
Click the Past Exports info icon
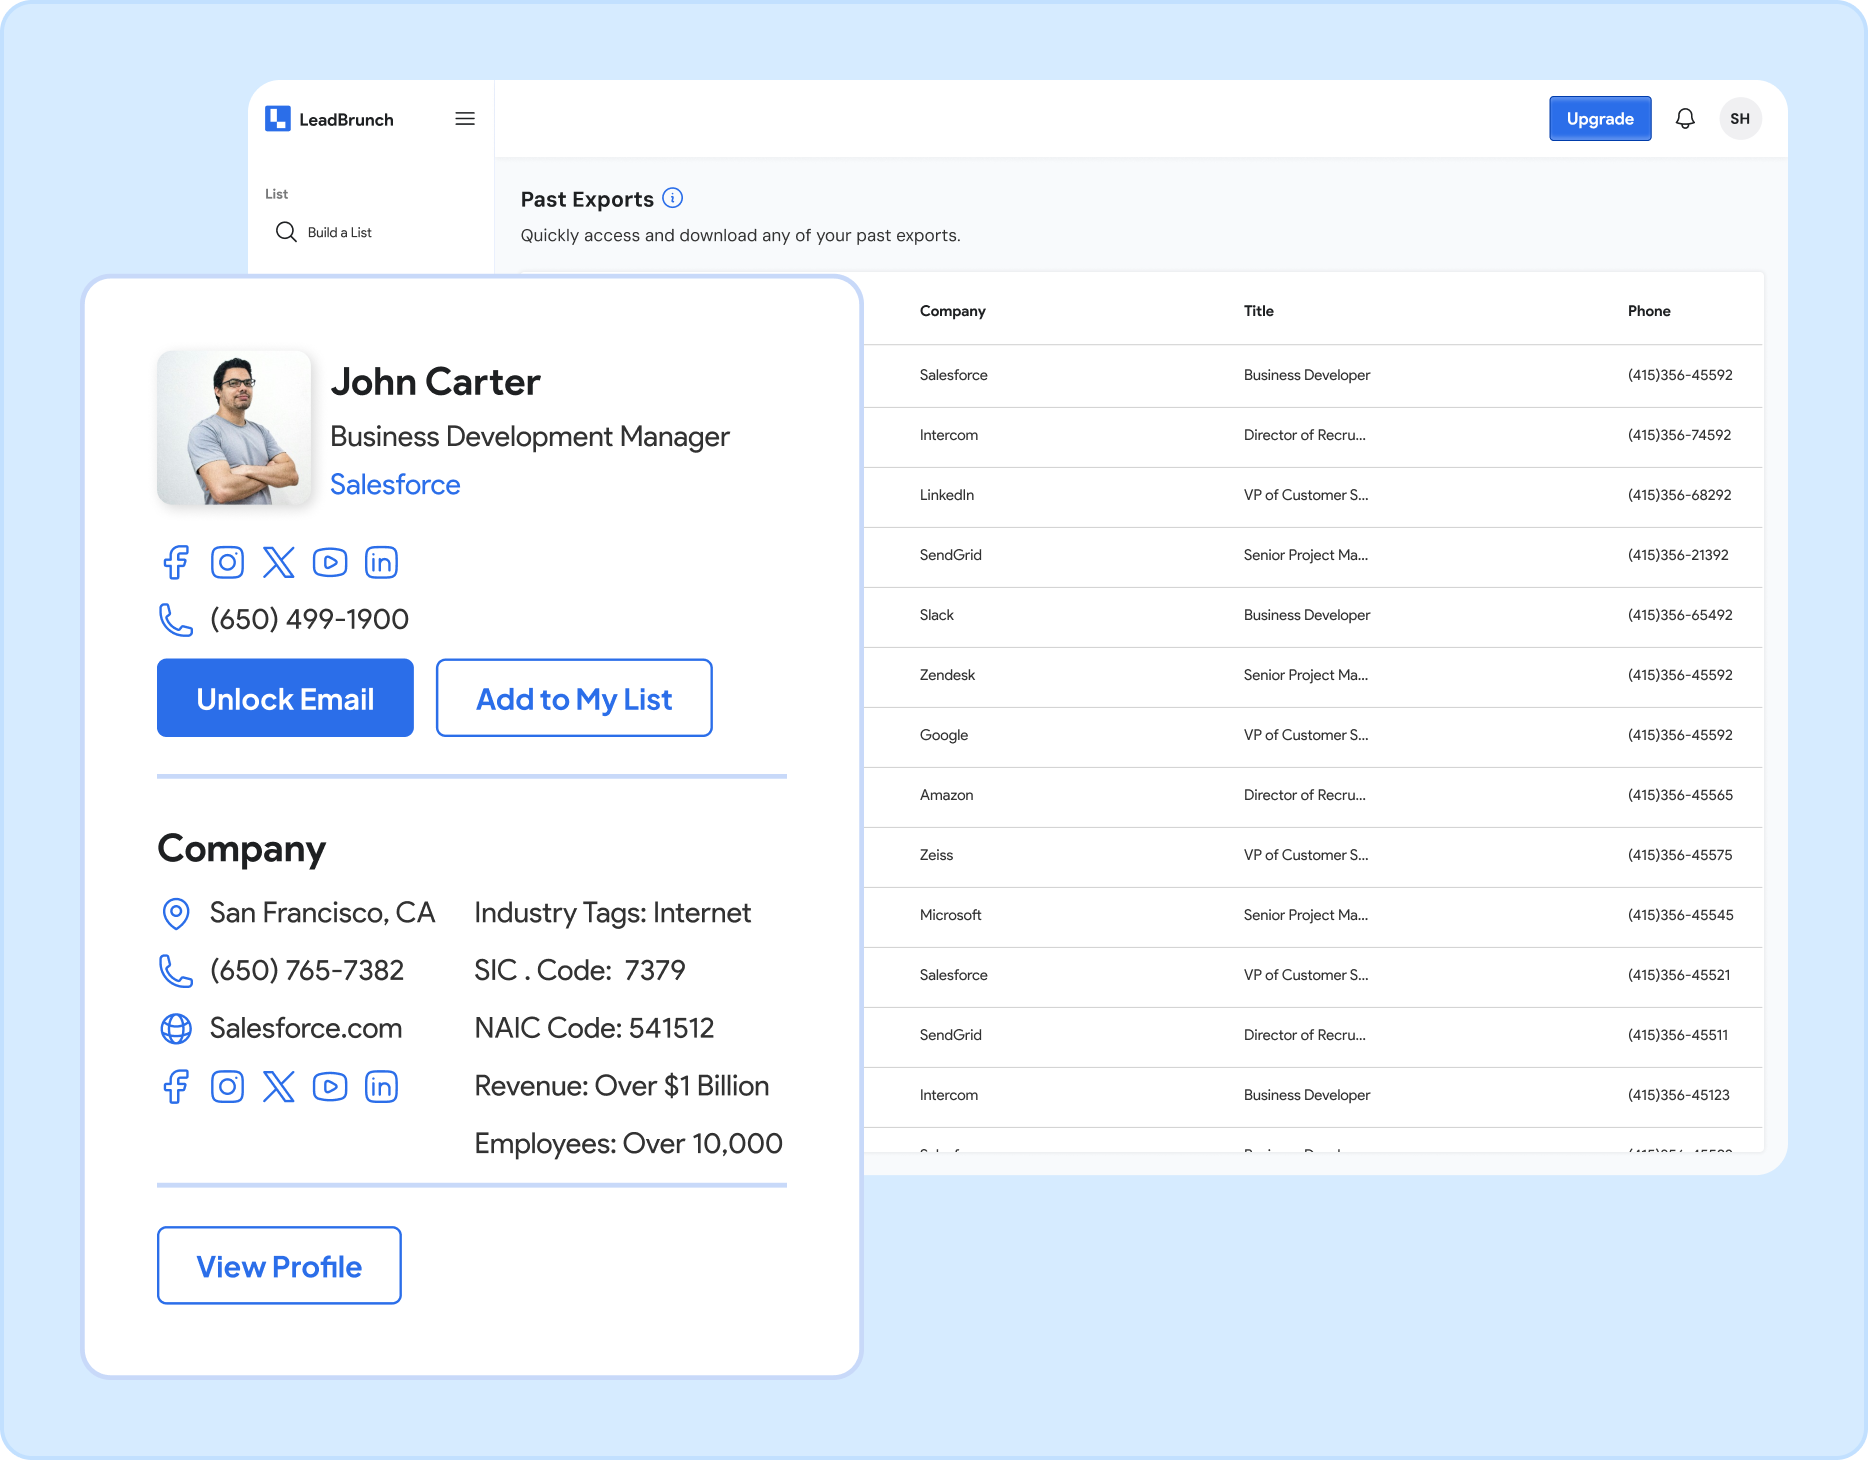click(673, 198)
